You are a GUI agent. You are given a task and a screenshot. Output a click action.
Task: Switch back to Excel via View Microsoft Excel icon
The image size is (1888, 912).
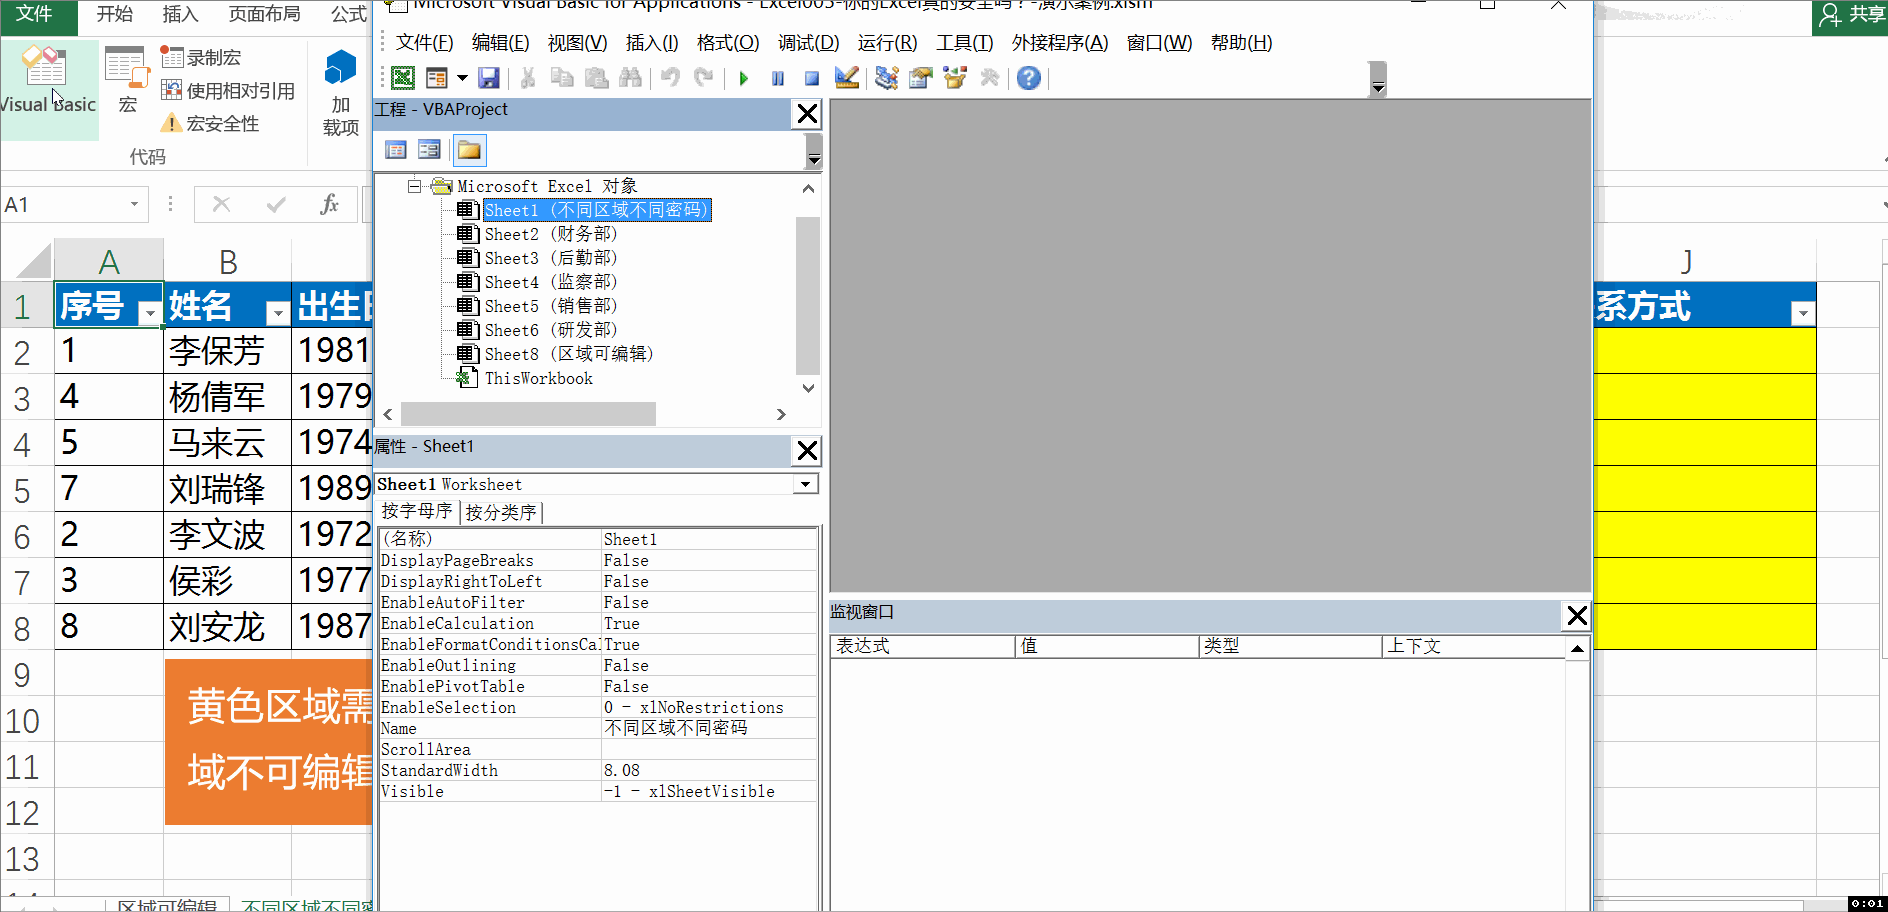[401, 78]
